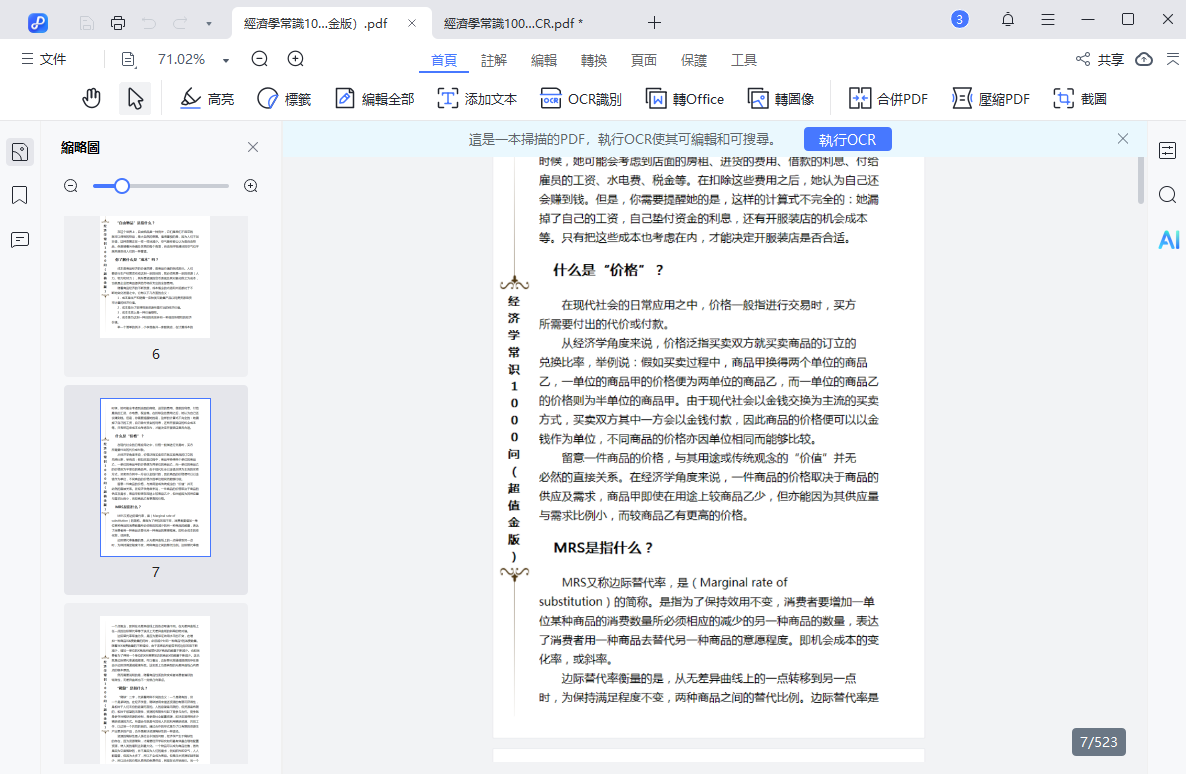The width and height of the screenshot is (1186, 774).
Task: Shrink thumbnails with minus magnifier icon
Action: [x=71, y=186]
